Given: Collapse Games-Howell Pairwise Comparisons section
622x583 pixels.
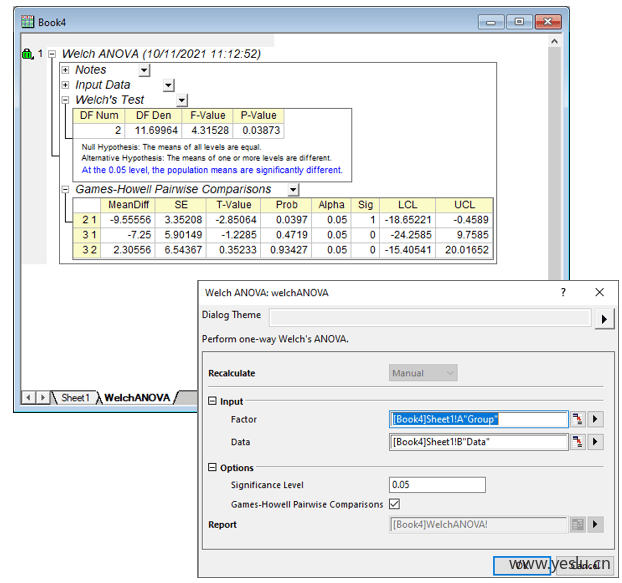Looking at the screenshot, I should click(65, 190).
